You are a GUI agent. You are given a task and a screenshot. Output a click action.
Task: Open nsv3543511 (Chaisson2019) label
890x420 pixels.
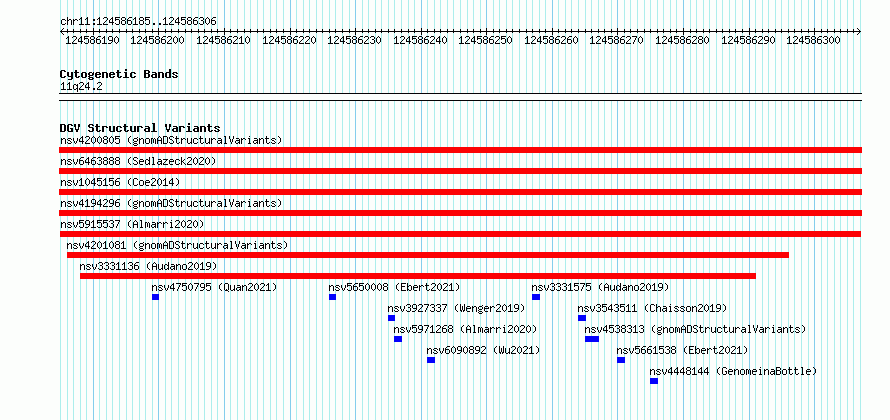click(x=652, y=308)
